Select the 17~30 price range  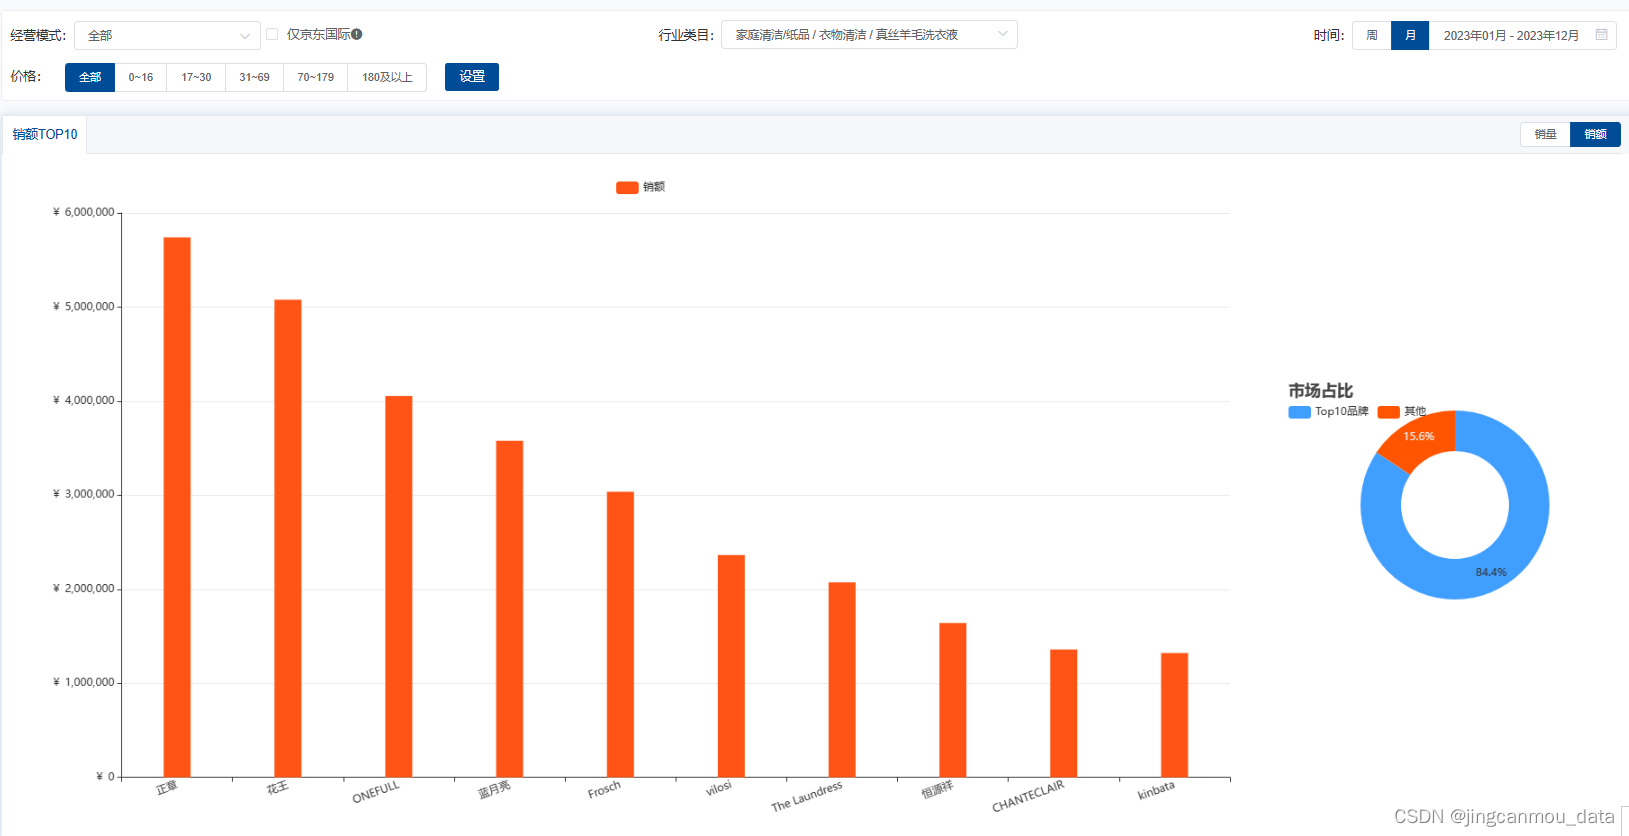coord(196,77)
